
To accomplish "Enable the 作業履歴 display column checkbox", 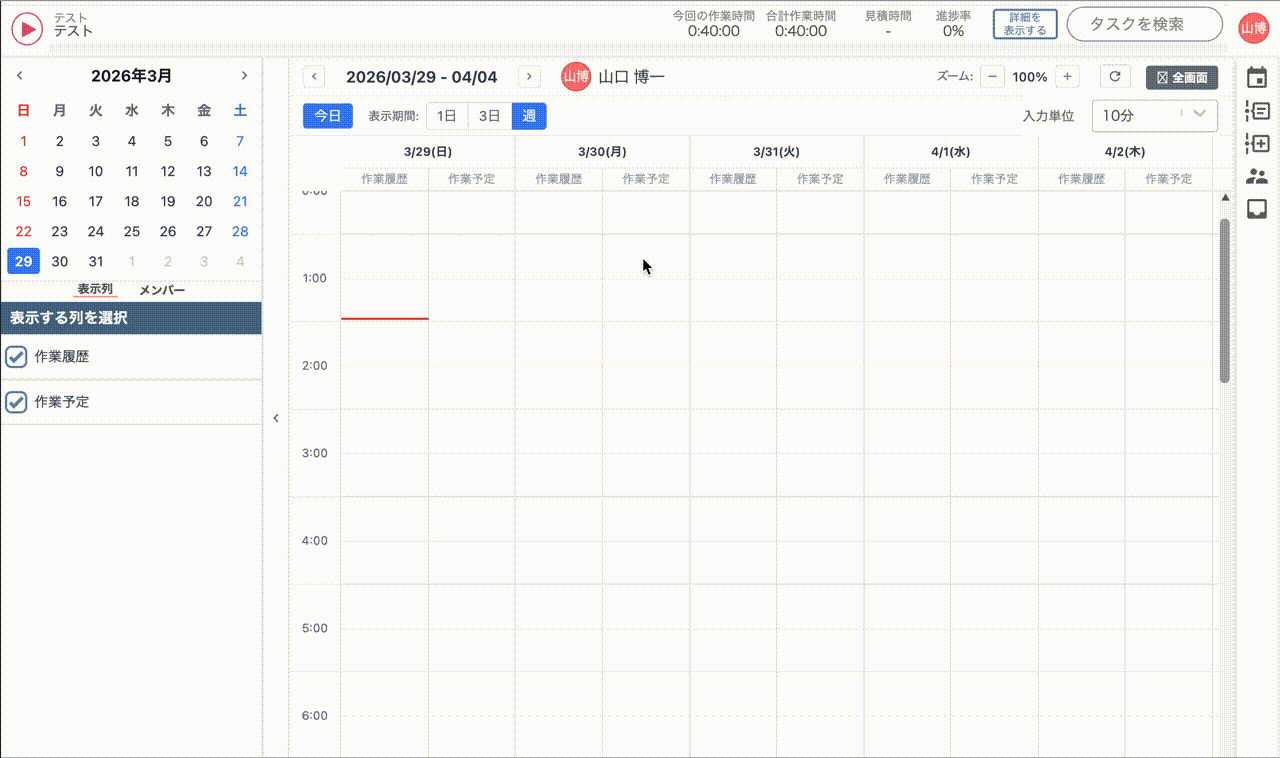I will pyautogui.click(x=16, y=357).
